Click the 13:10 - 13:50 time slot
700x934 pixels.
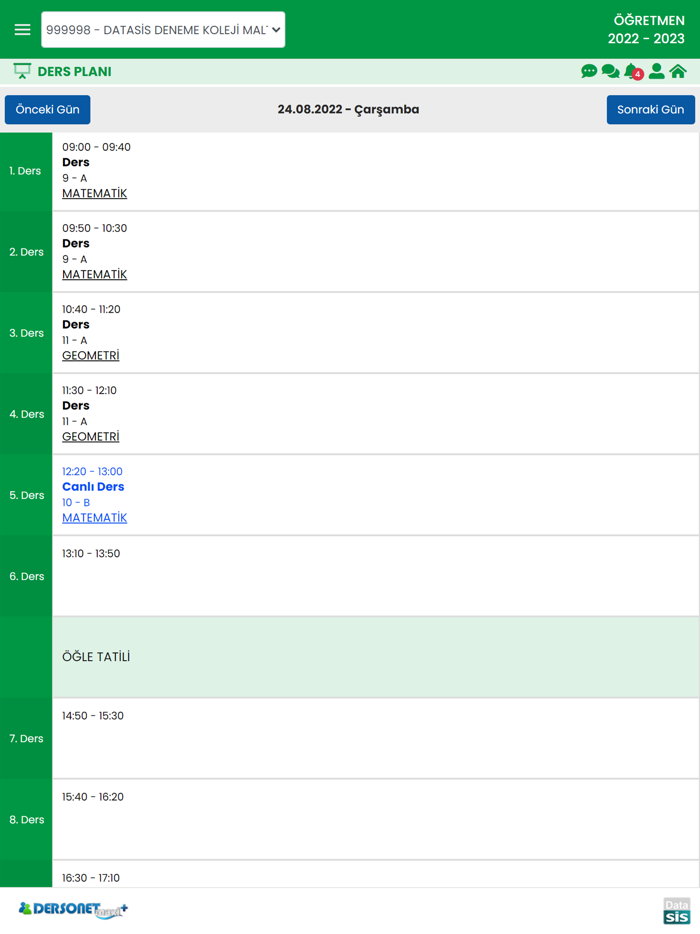point(91,553)
